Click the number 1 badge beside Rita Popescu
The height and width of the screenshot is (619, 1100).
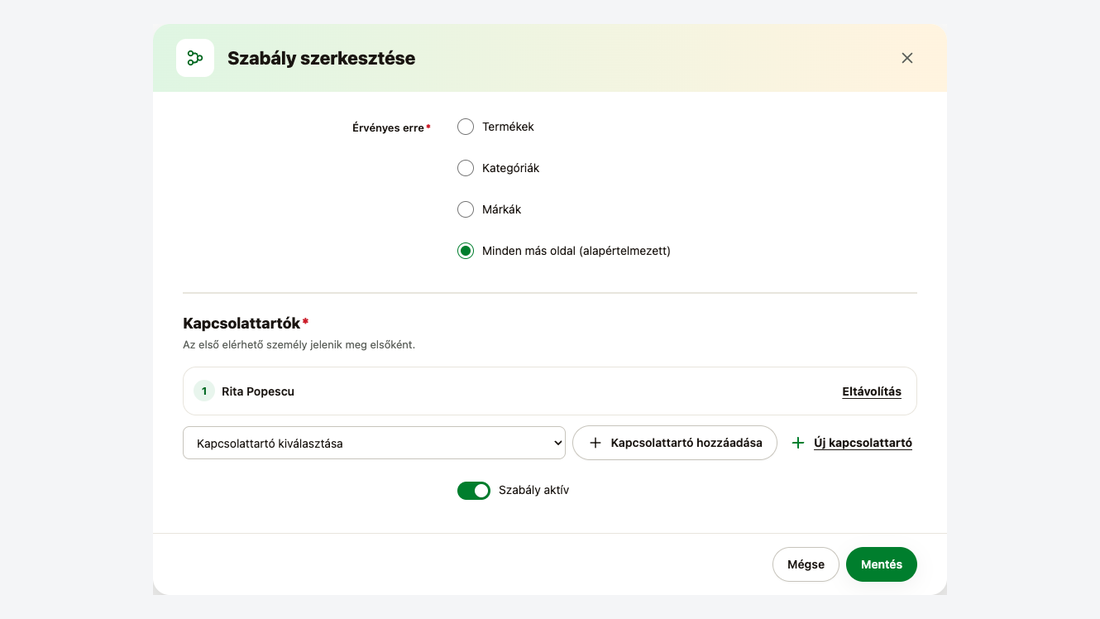[x=204, y=391]
